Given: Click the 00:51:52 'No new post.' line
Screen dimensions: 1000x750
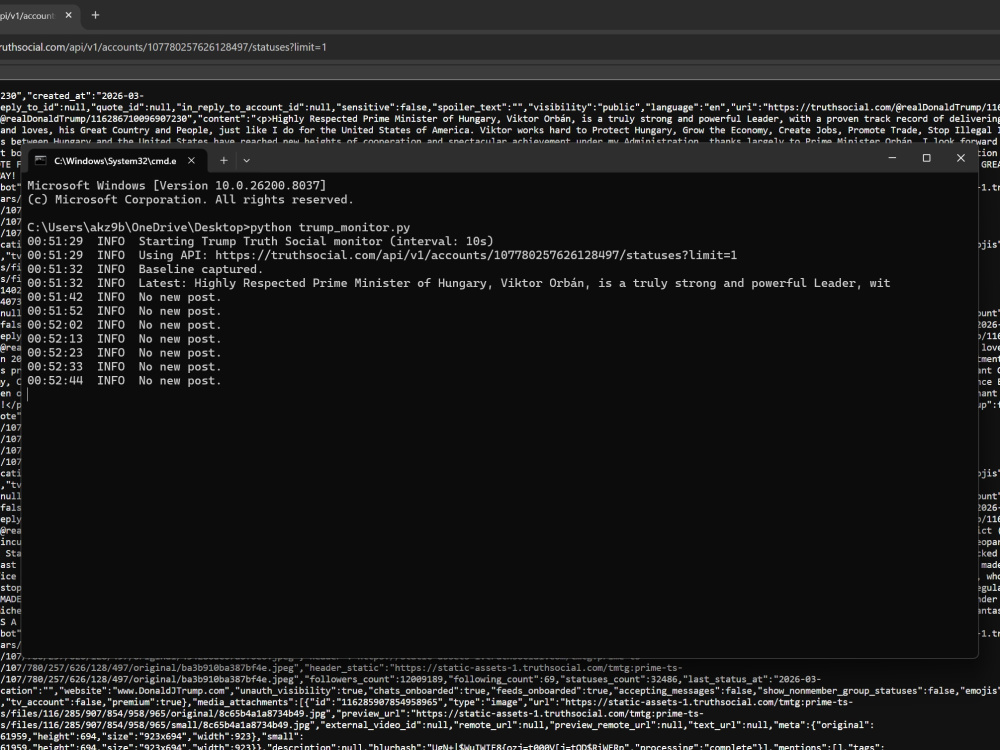Looking at the screenshot, I should [x=124, y=311].
